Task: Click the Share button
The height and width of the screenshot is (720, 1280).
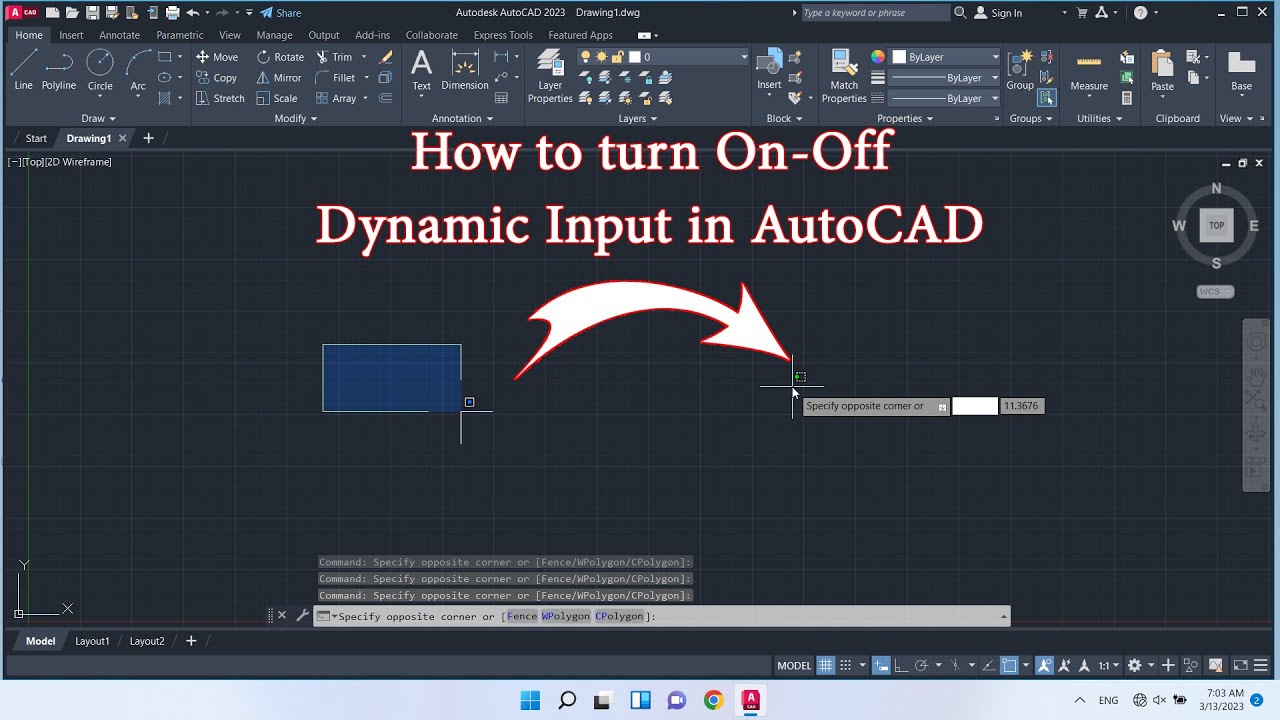Action: 280,13
